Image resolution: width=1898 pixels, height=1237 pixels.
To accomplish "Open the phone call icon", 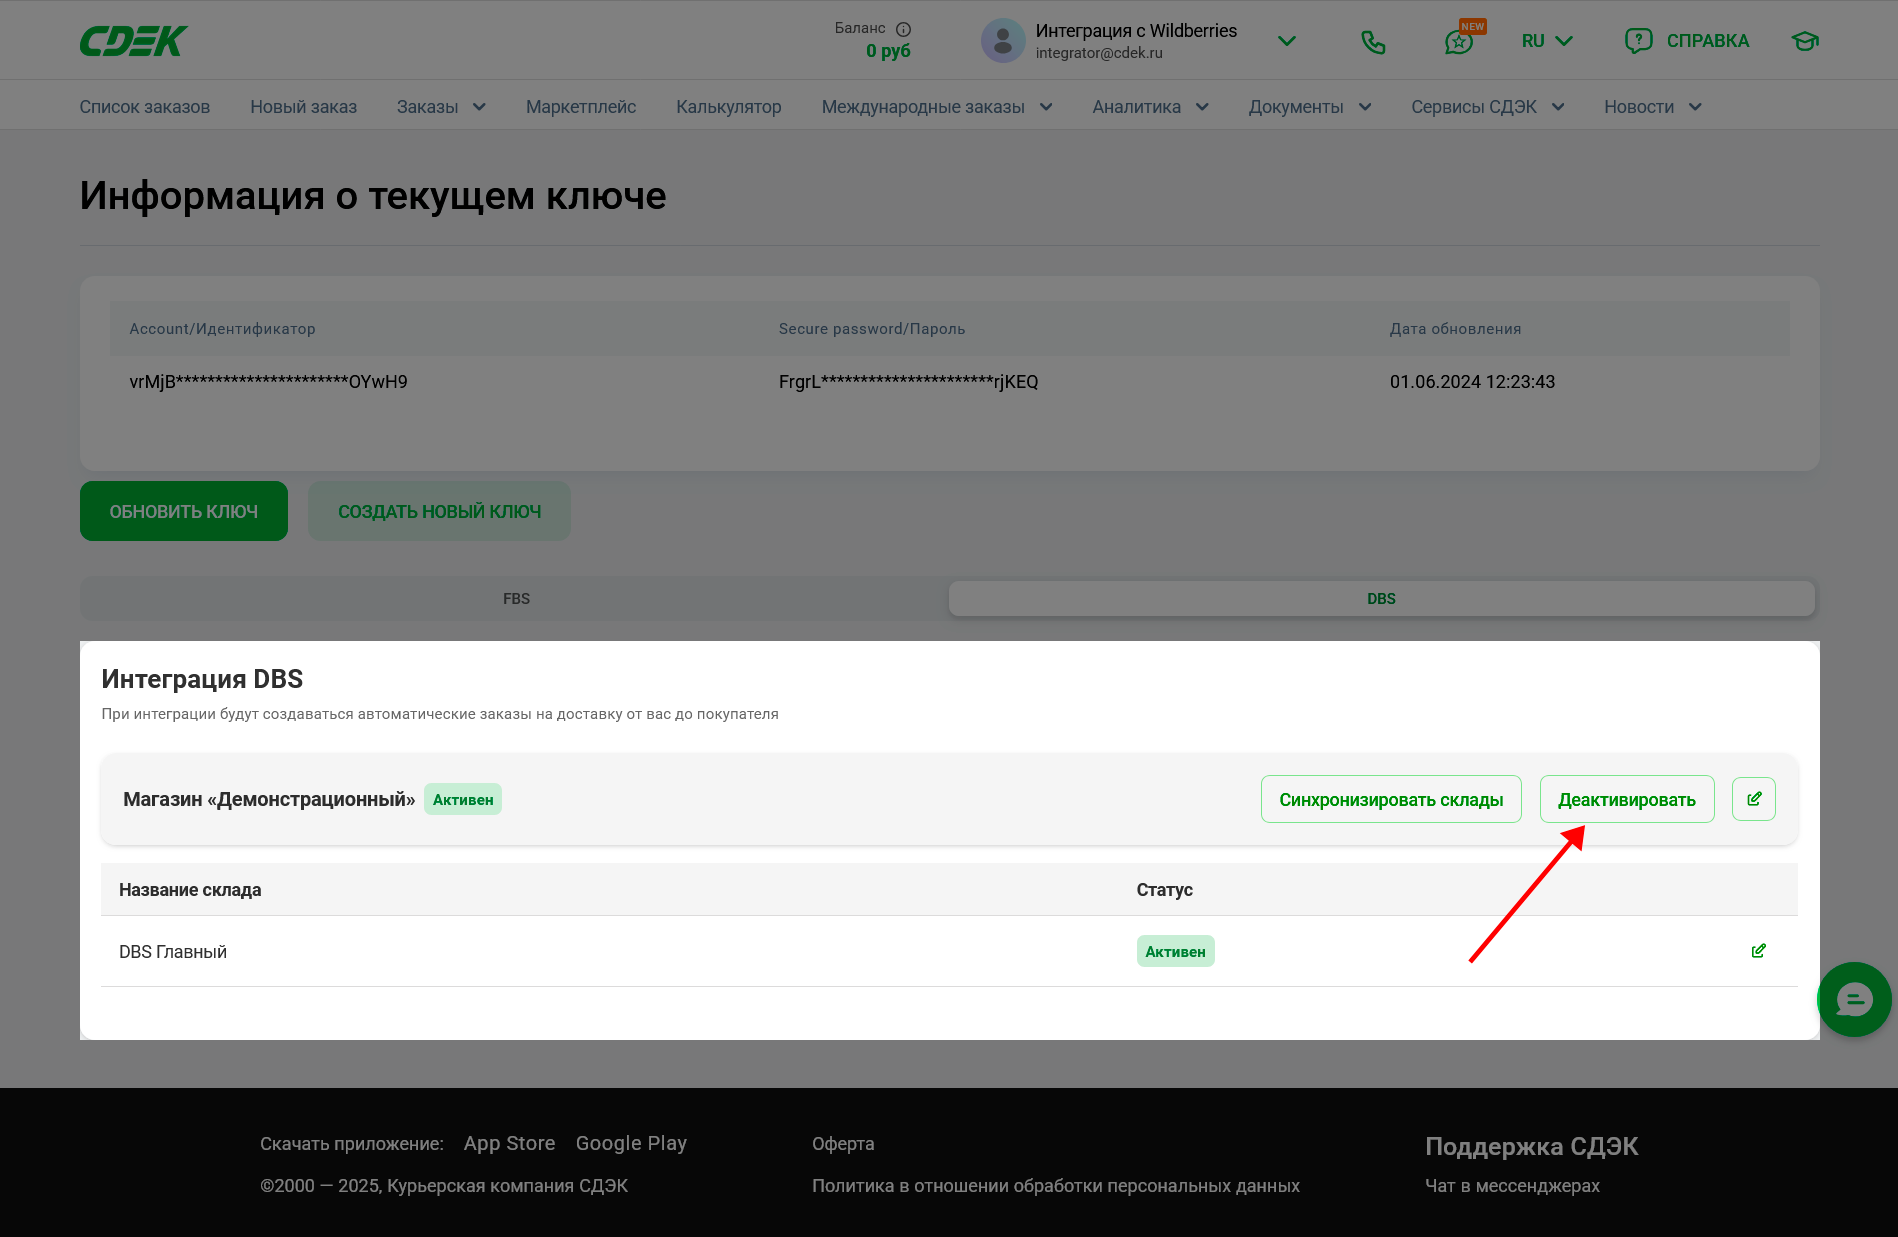I will [1373, 41].
